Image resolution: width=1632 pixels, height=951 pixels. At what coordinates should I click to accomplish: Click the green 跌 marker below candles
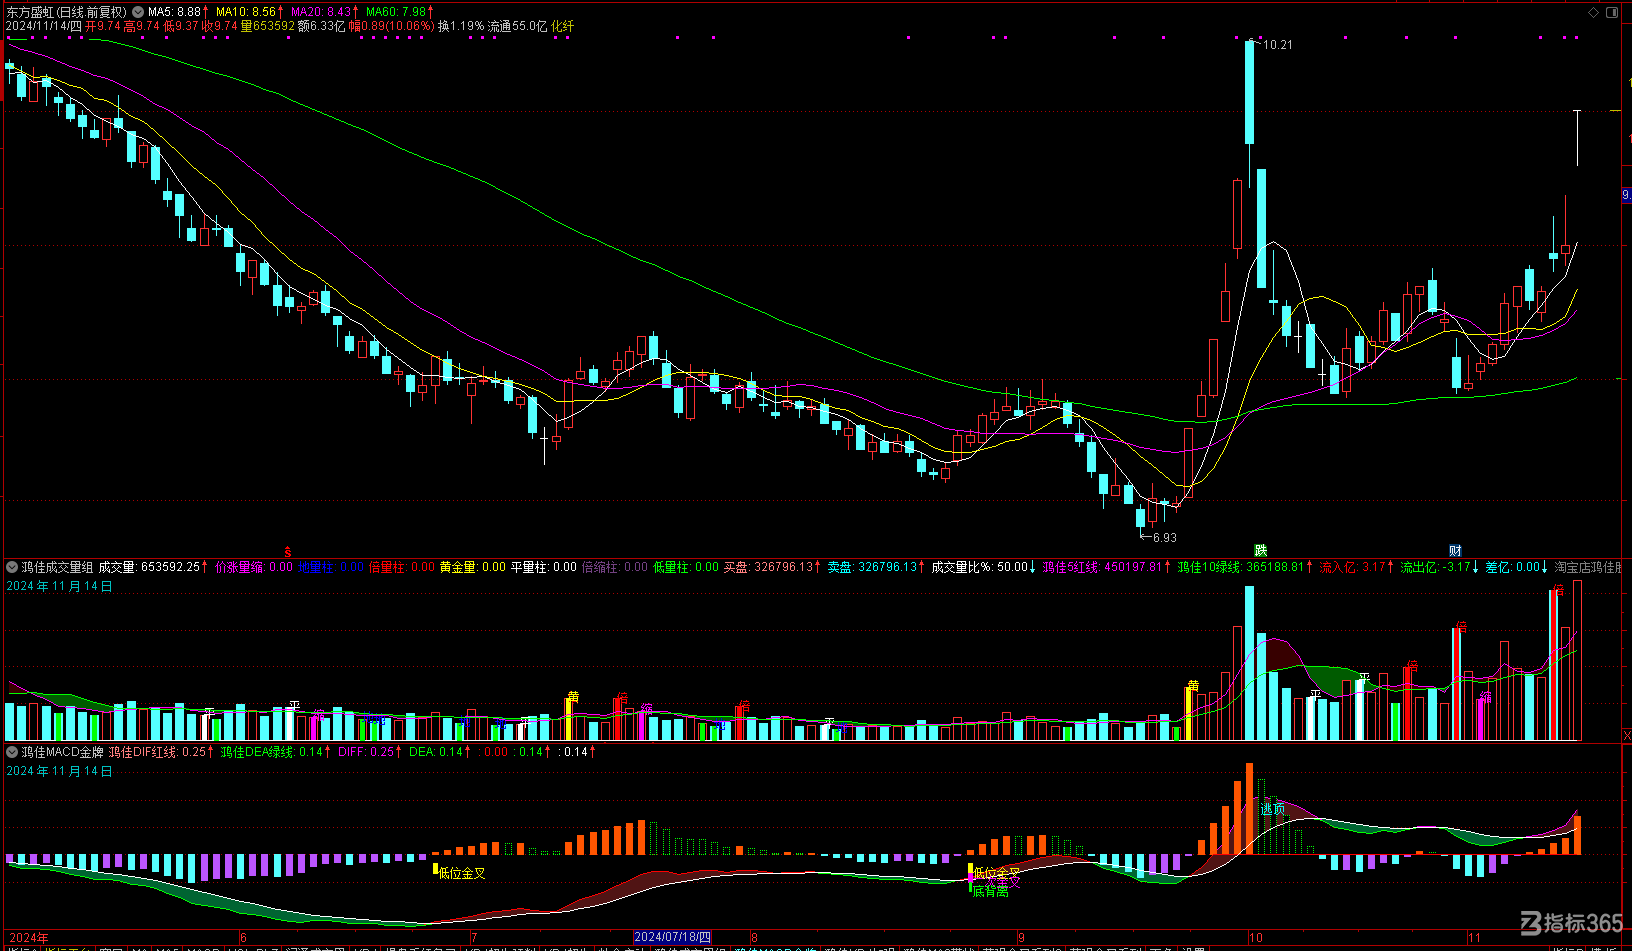1261,551
